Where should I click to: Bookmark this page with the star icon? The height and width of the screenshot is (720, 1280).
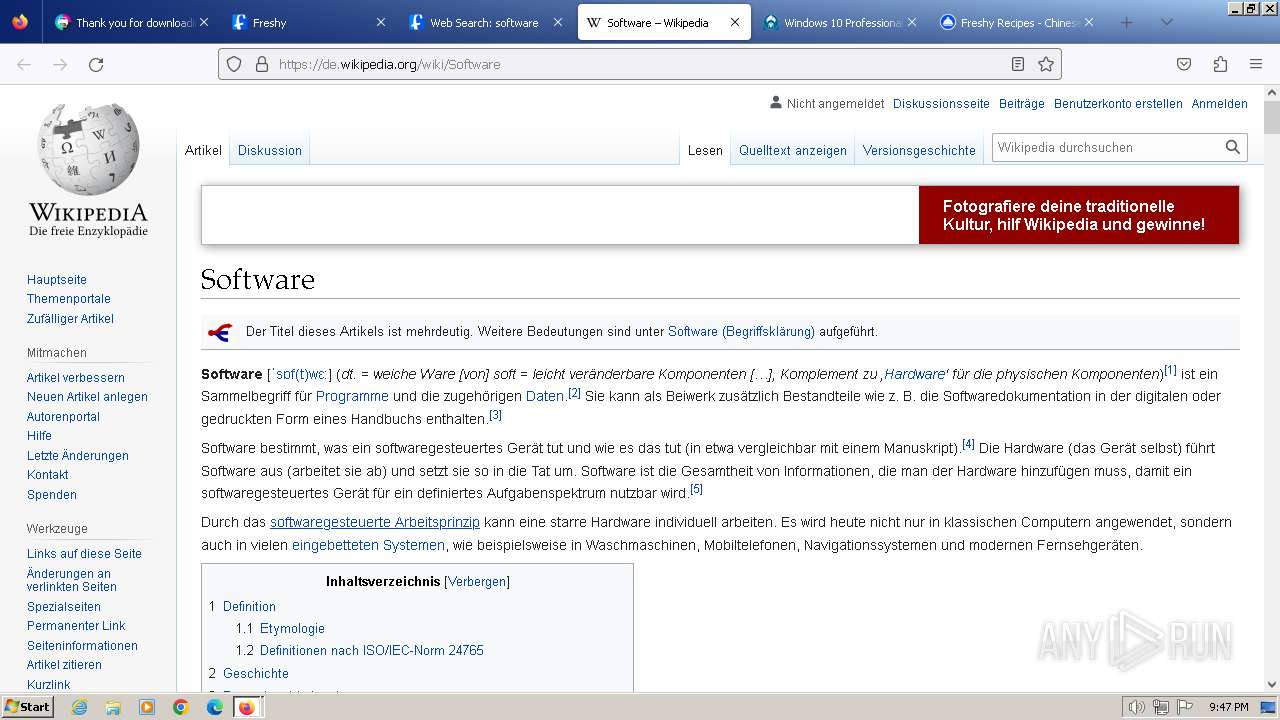(1046, 64)
